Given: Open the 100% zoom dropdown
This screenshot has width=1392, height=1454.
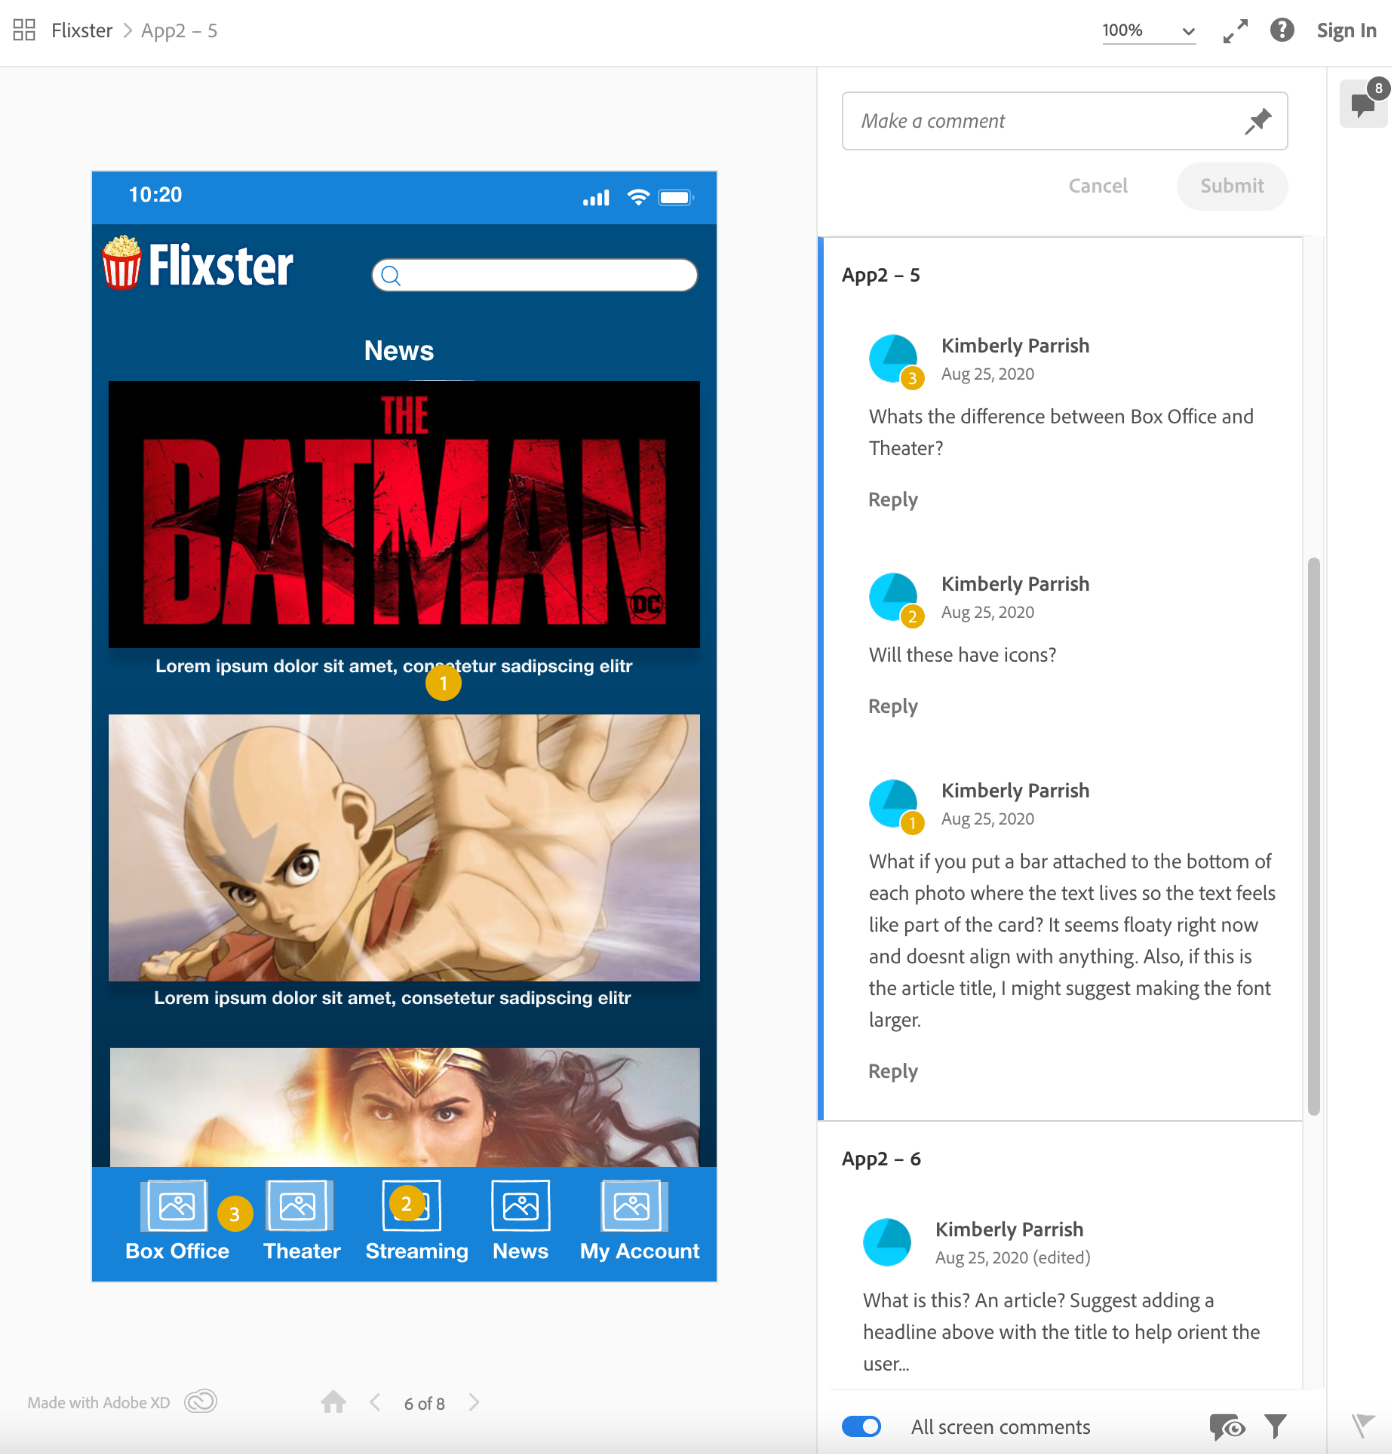Looking at the screenshot, I should (x=1148, y=31).
